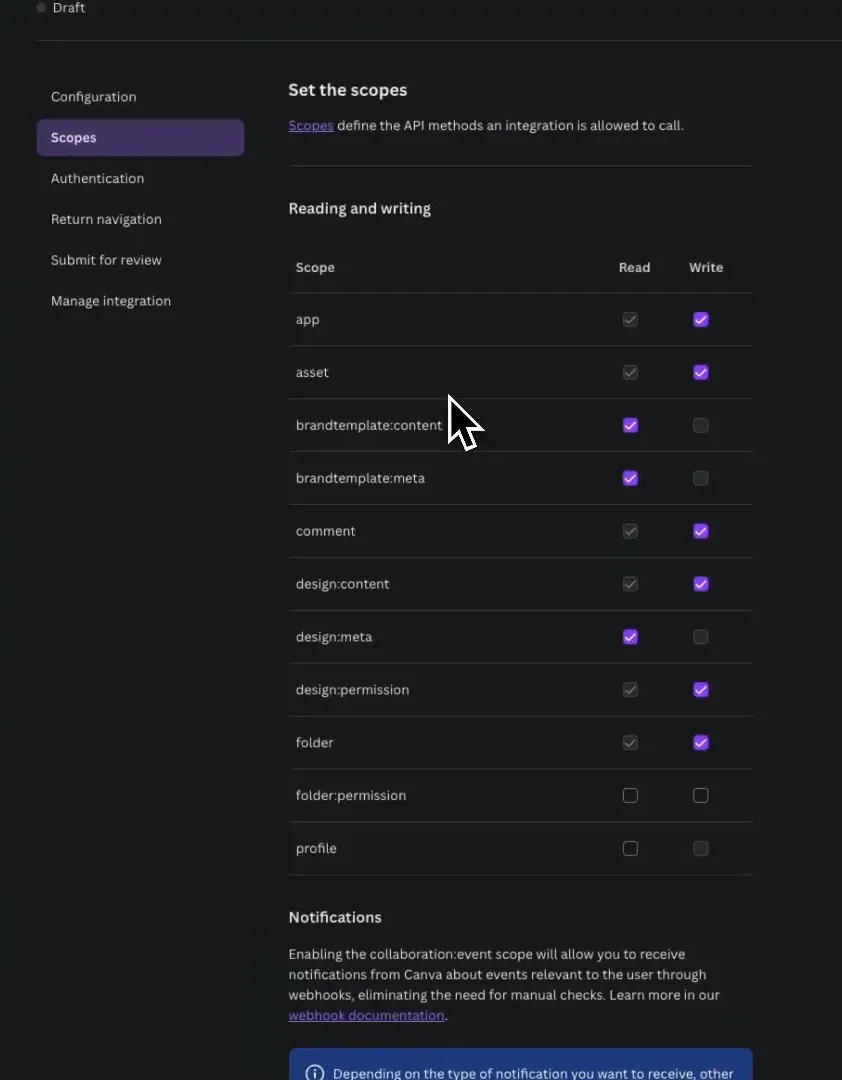This screenshot has width=842, height=1080.
Task: Open the Configuration section
Action: pyautogui.click(x=94, y=97)
